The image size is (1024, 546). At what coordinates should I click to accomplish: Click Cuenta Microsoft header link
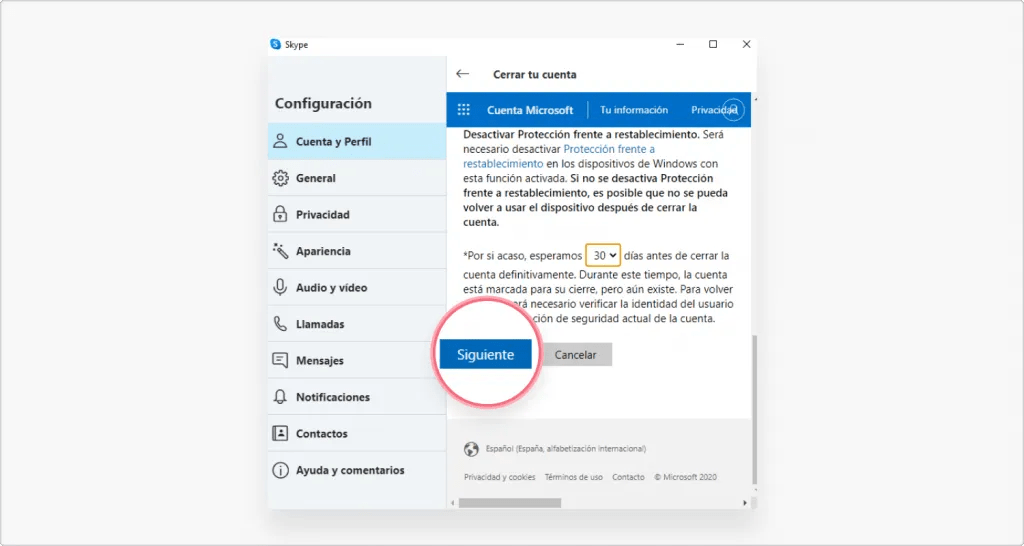click(530, 110)
